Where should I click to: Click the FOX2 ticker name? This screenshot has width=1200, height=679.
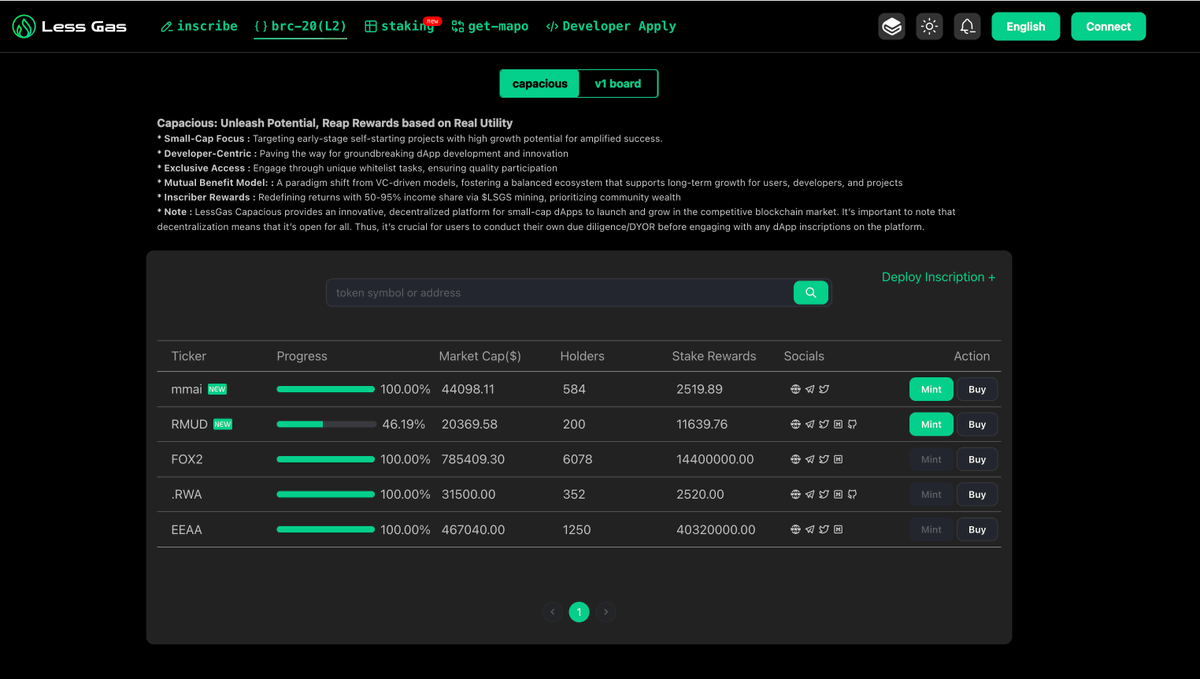click(187, 459)
